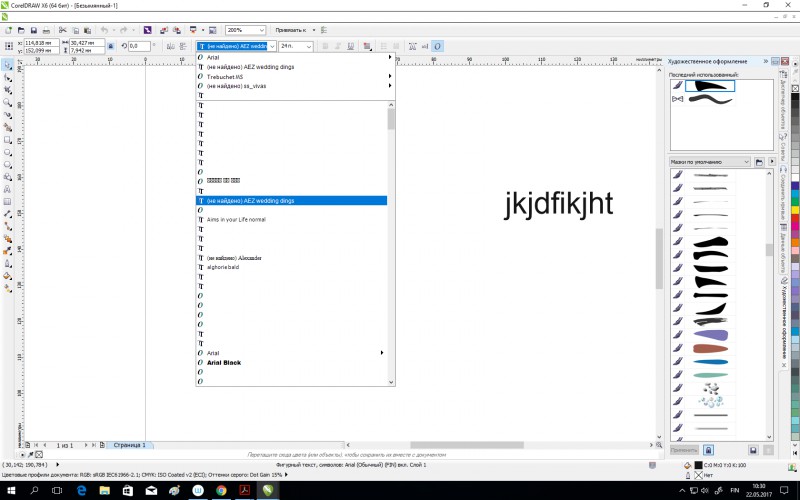Select the blue brush stroke preset
Image resolution: width=800 pixels, height=500 pixels.
pyautogui.click(x=711, y=362)
